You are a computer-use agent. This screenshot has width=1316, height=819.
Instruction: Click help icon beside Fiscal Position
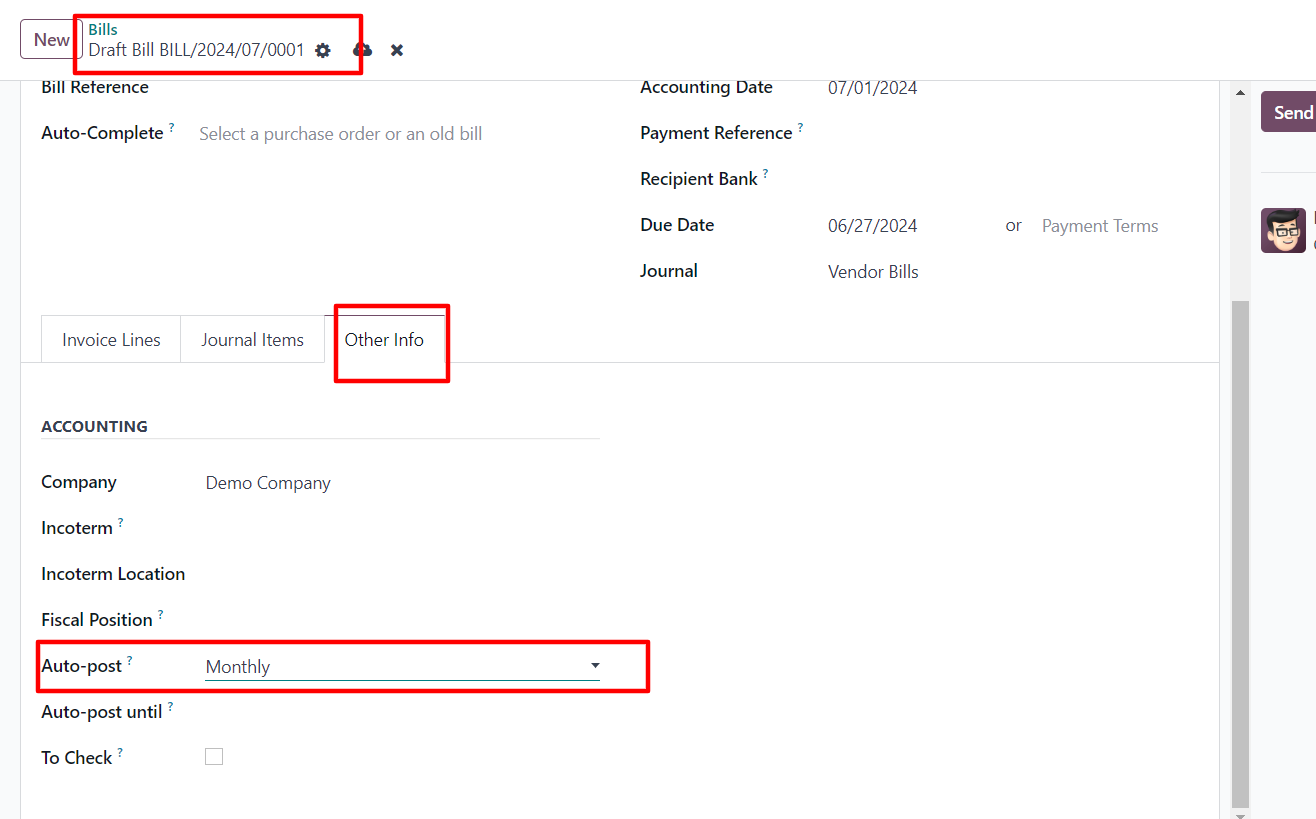160,615
